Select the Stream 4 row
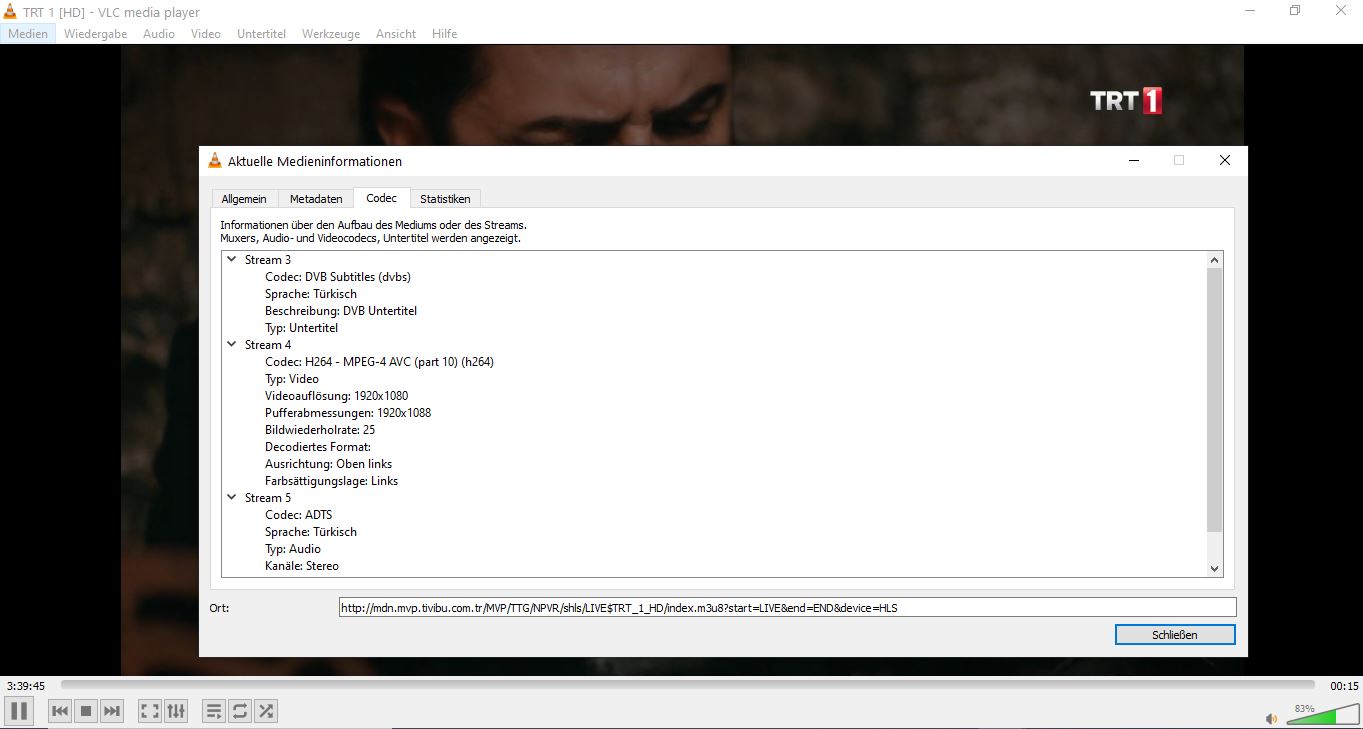This screenshot has width=1363, height=729. (268, 345)
